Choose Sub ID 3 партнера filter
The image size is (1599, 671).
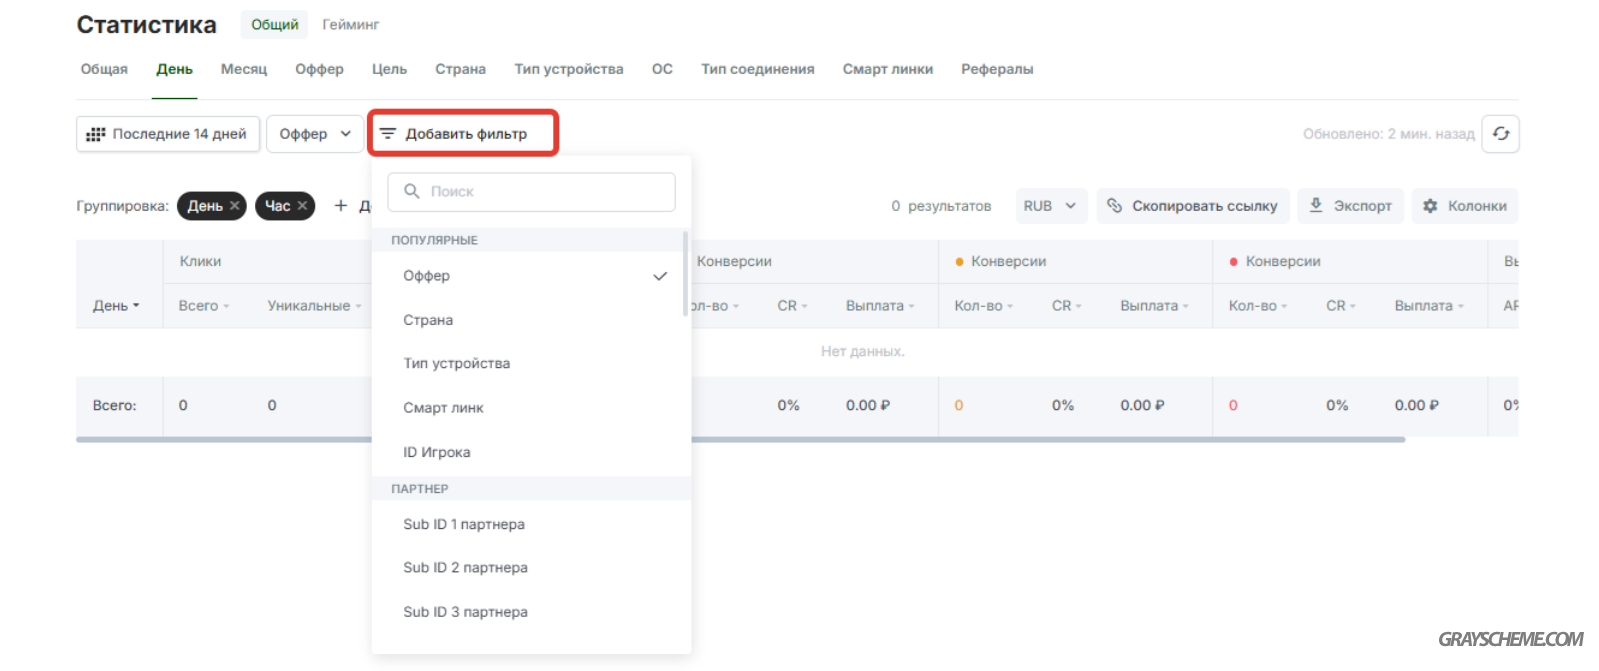pos(531,612)
